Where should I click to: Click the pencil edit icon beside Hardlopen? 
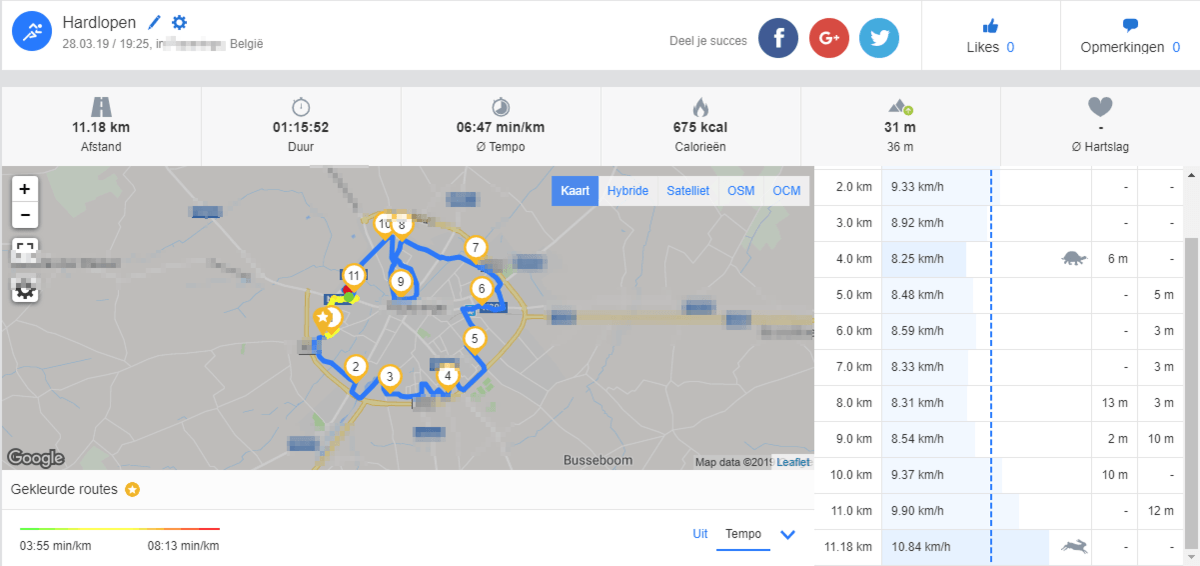154,22
